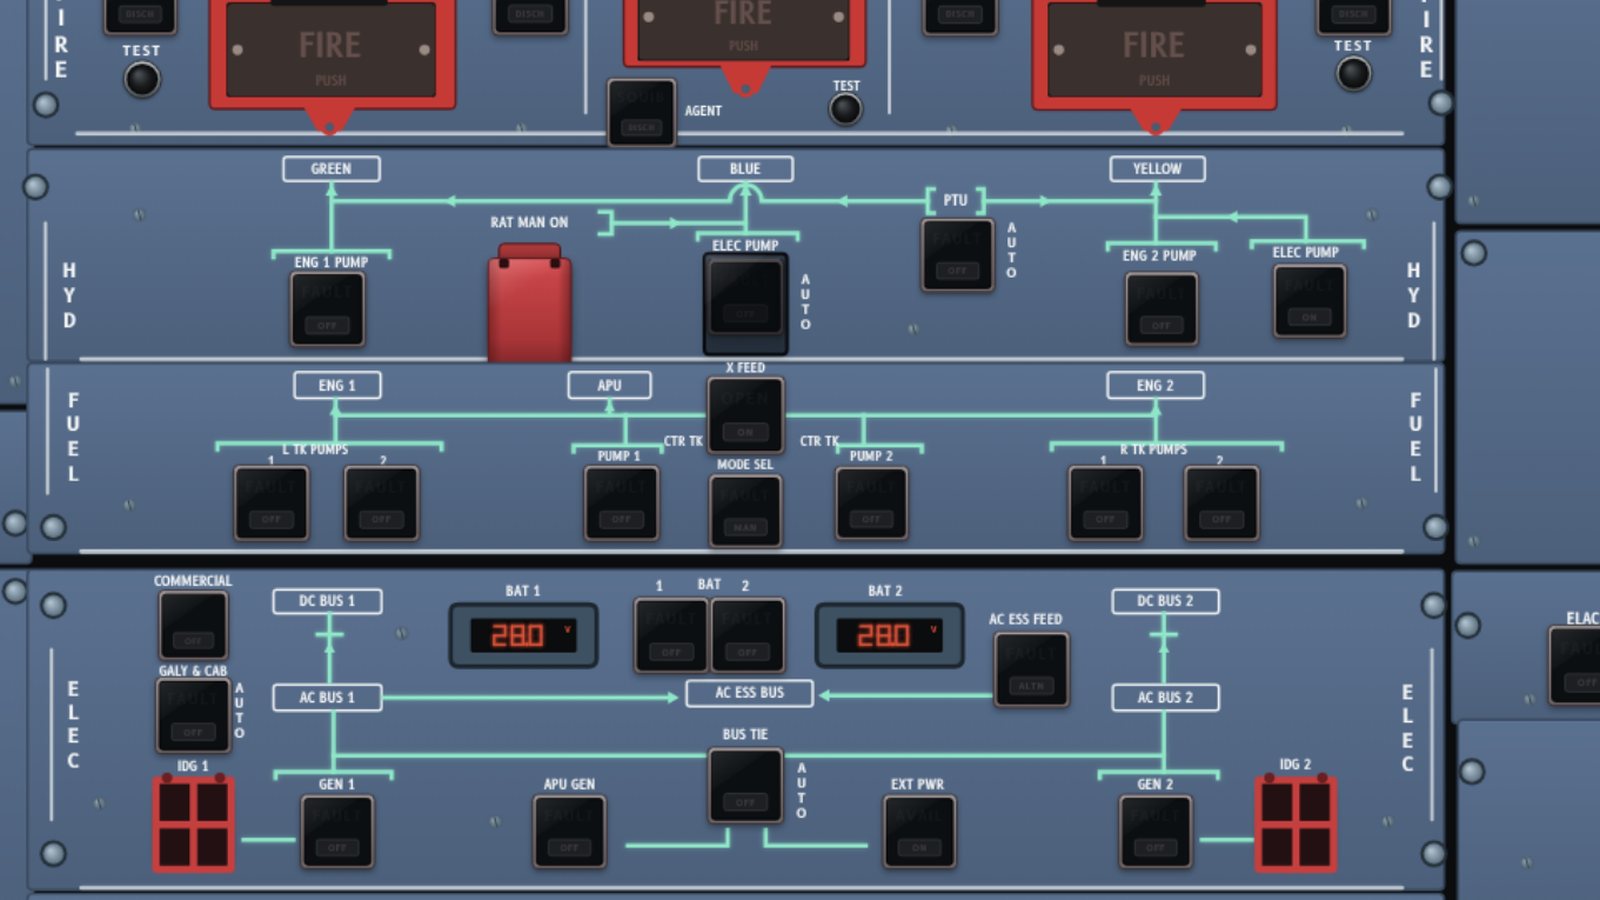1600x900 pixels.
Task: Open the fuel X FEED valve
Action: pyautogui.click(x=745, y=415)
